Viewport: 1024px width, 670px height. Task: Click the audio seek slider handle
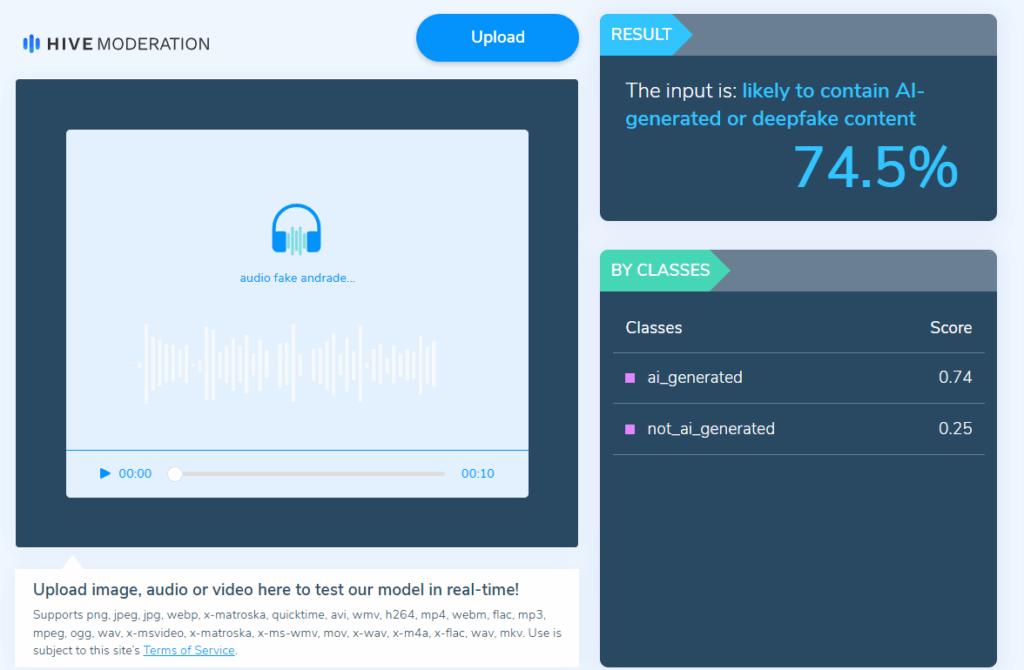coord(175,474)
